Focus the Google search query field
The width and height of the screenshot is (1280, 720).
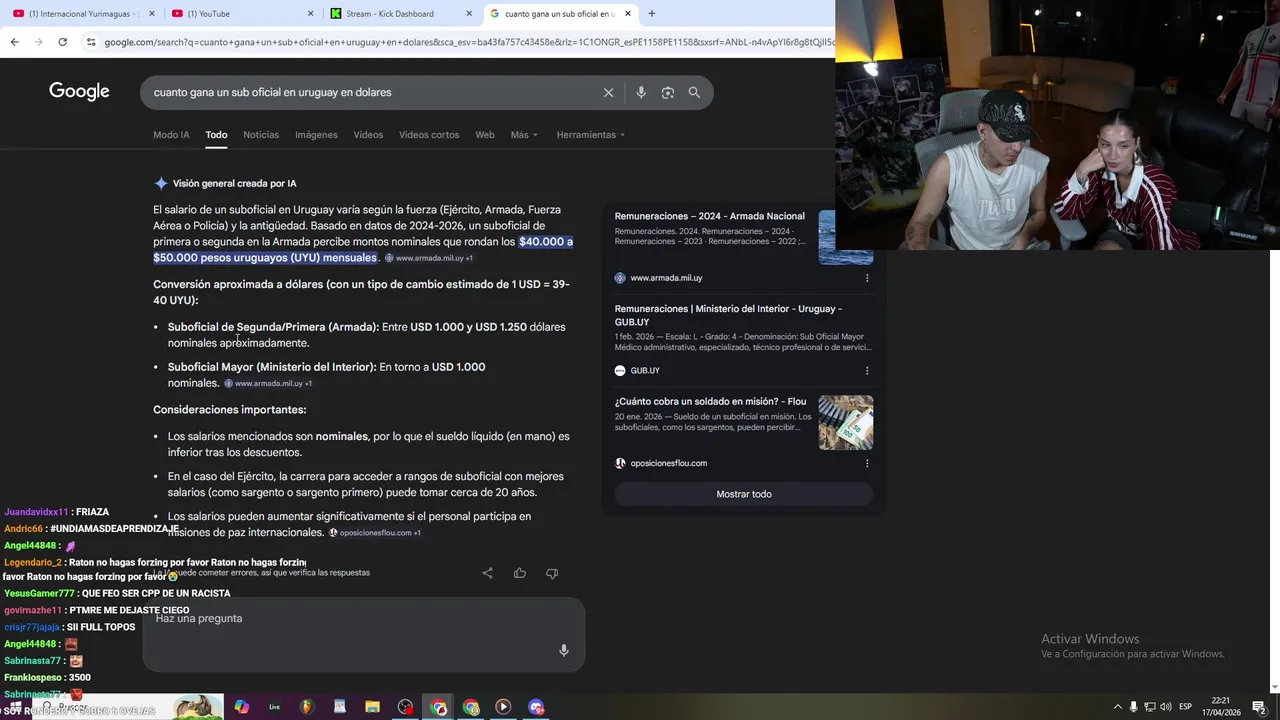(370, 92)
